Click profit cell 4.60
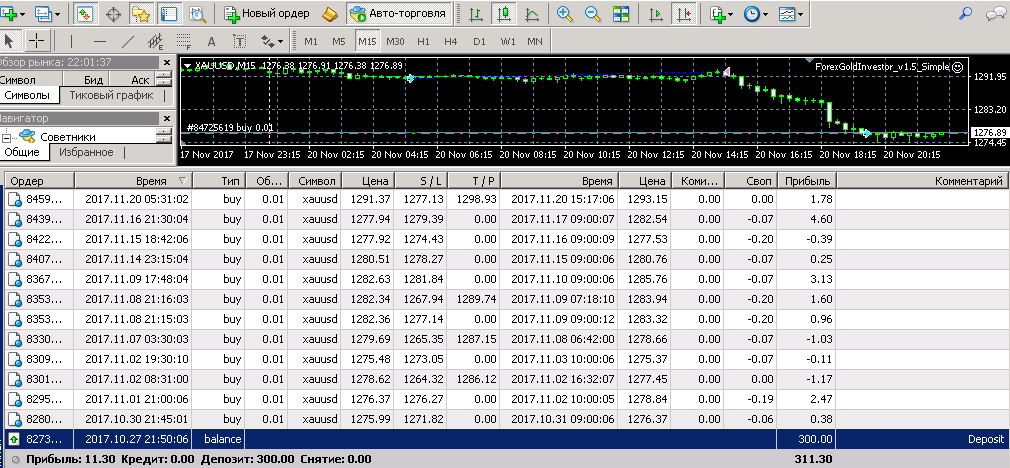This screenshot has height=468, width=1010. pos(807,220)
